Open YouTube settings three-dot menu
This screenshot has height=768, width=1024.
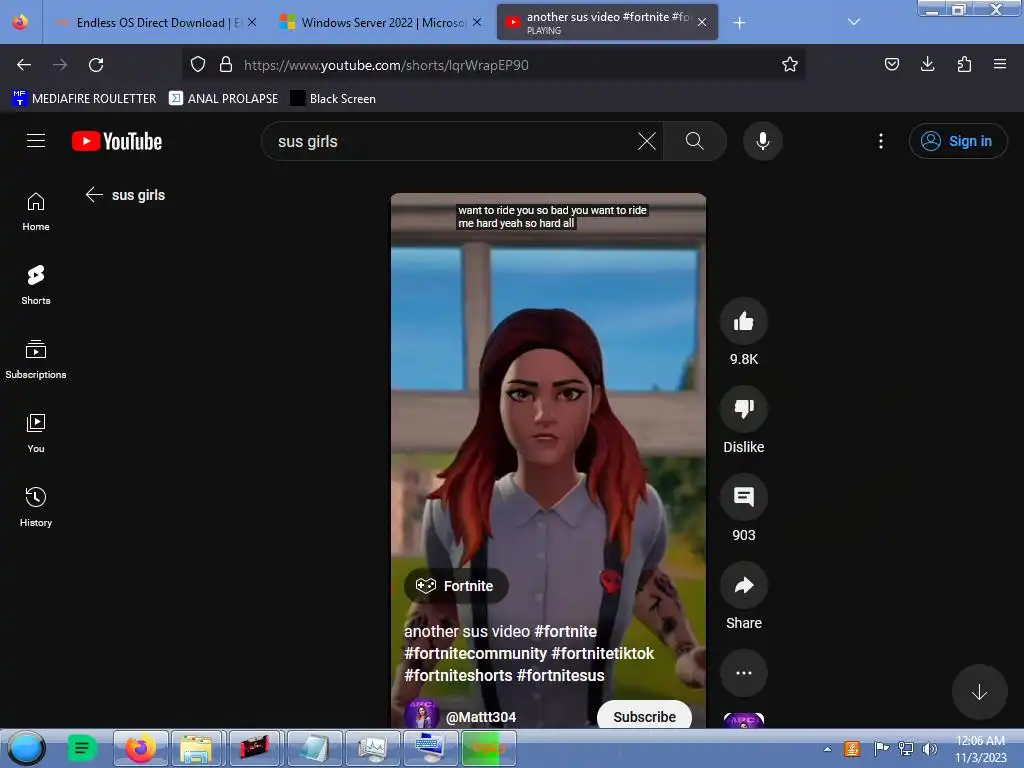[x=881, y=141]
